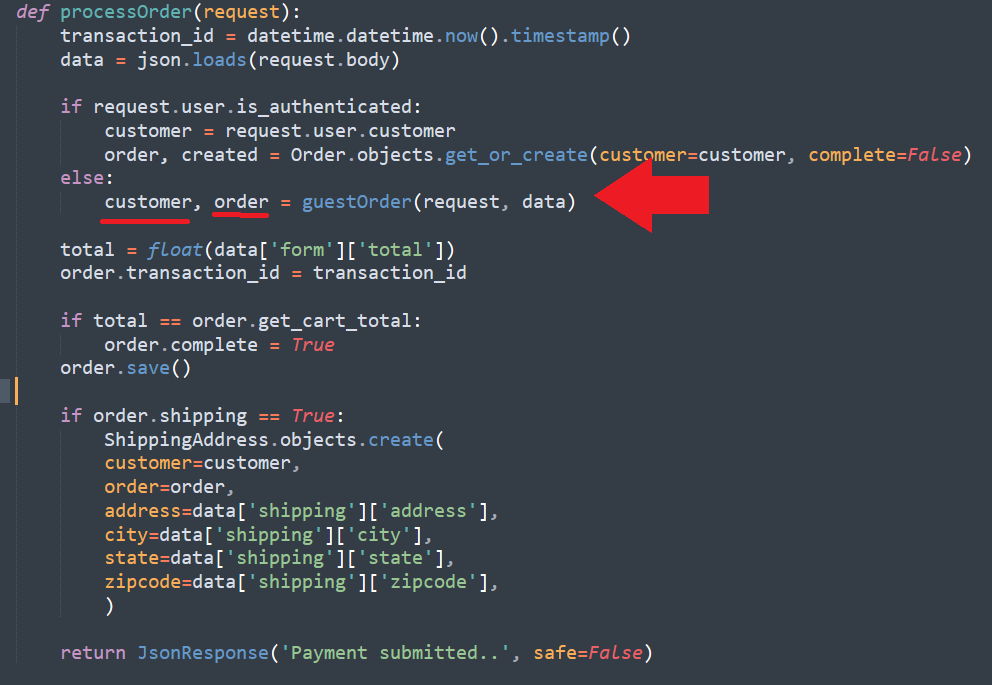Click the orange gutter marker below order.save()
Viewport: 992px width, 685px height.
tap(16, 391)
